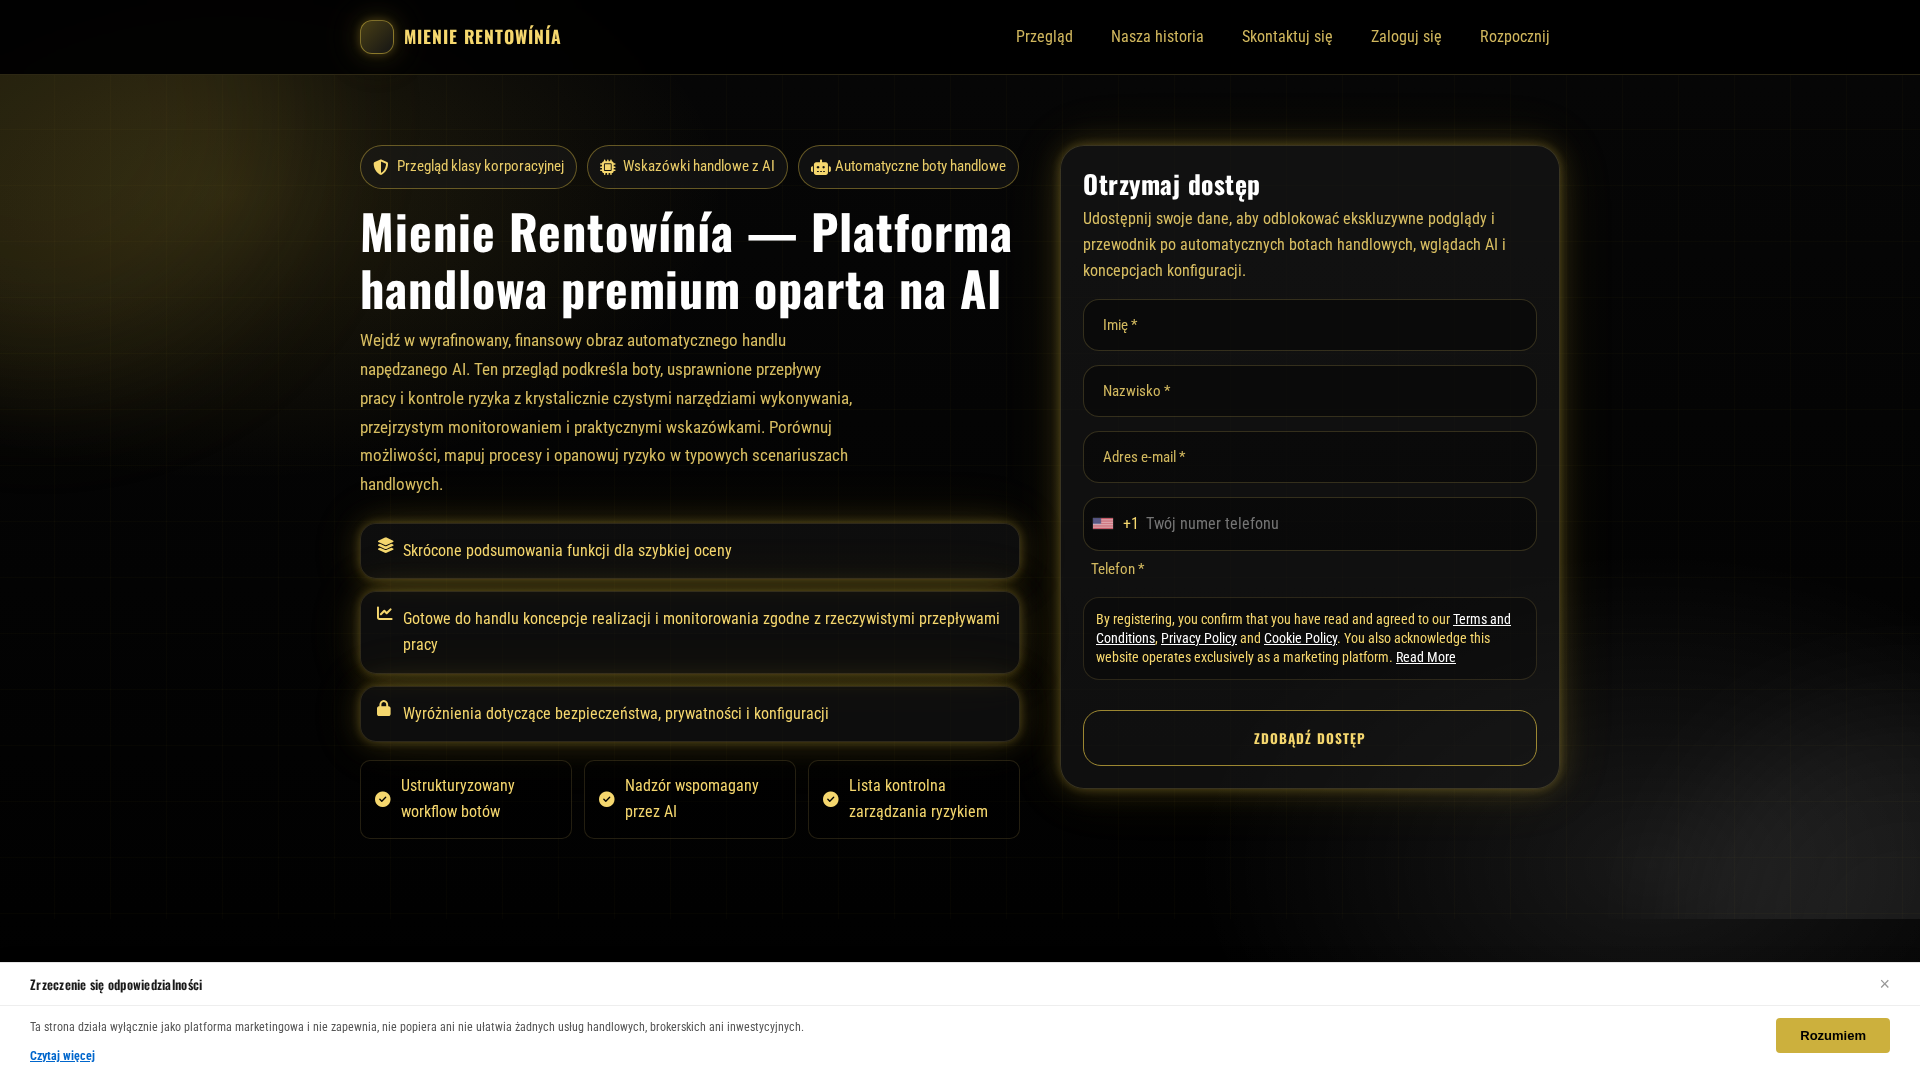The height and width of the screenshot is (1080, 1920).
Task: Focus the Adres e-mail input field
Action: [x=1310, y=457]
